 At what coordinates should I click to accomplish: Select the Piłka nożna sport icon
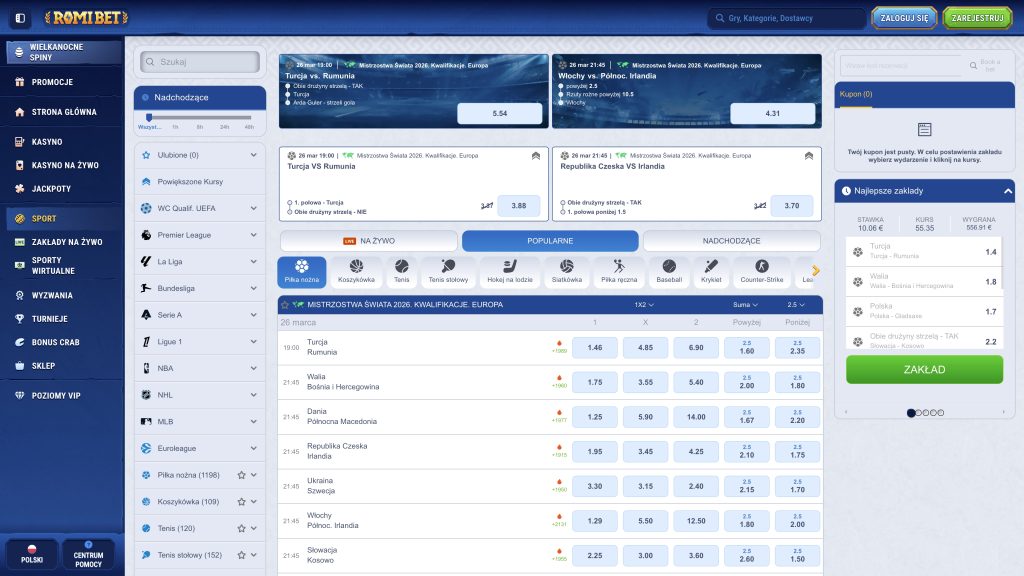click(x=302, y=272)
